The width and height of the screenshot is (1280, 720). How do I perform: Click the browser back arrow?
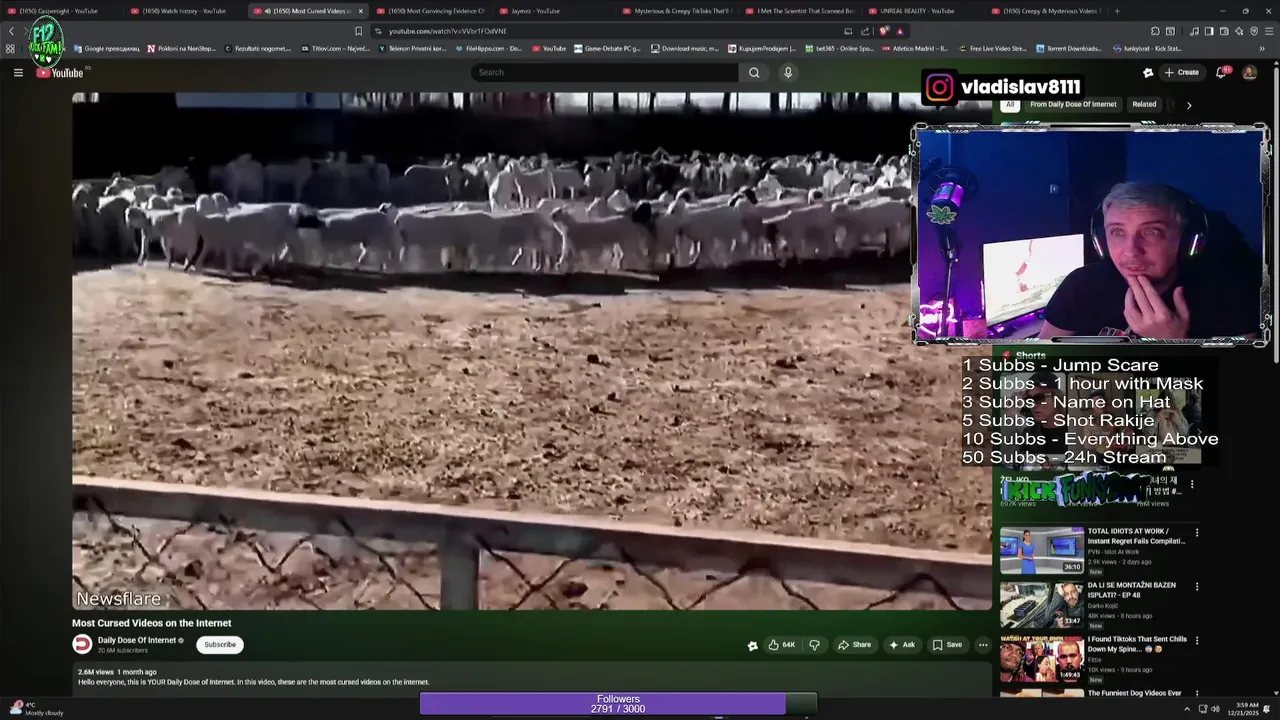(12, 31)
